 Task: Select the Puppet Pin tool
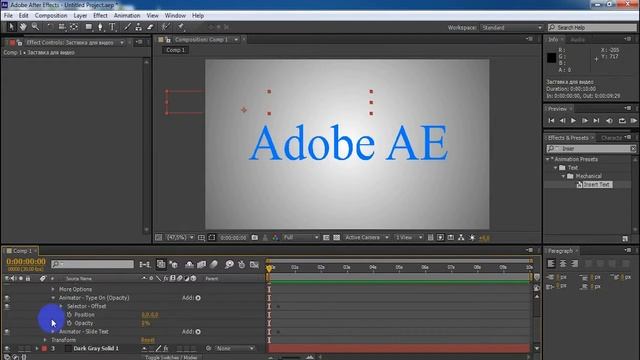(x=180, y=27)
